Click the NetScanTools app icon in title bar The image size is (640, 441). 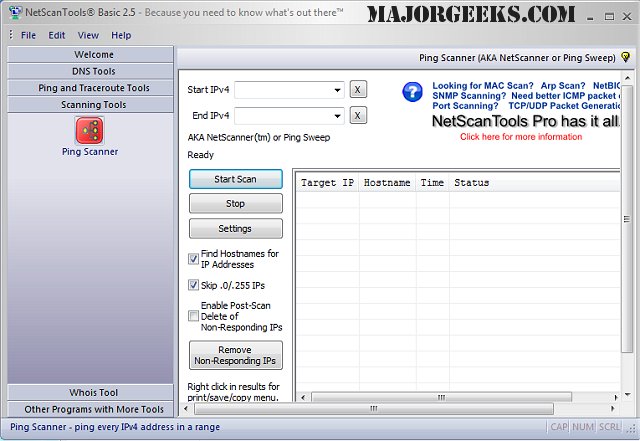[x=15, y=12]
